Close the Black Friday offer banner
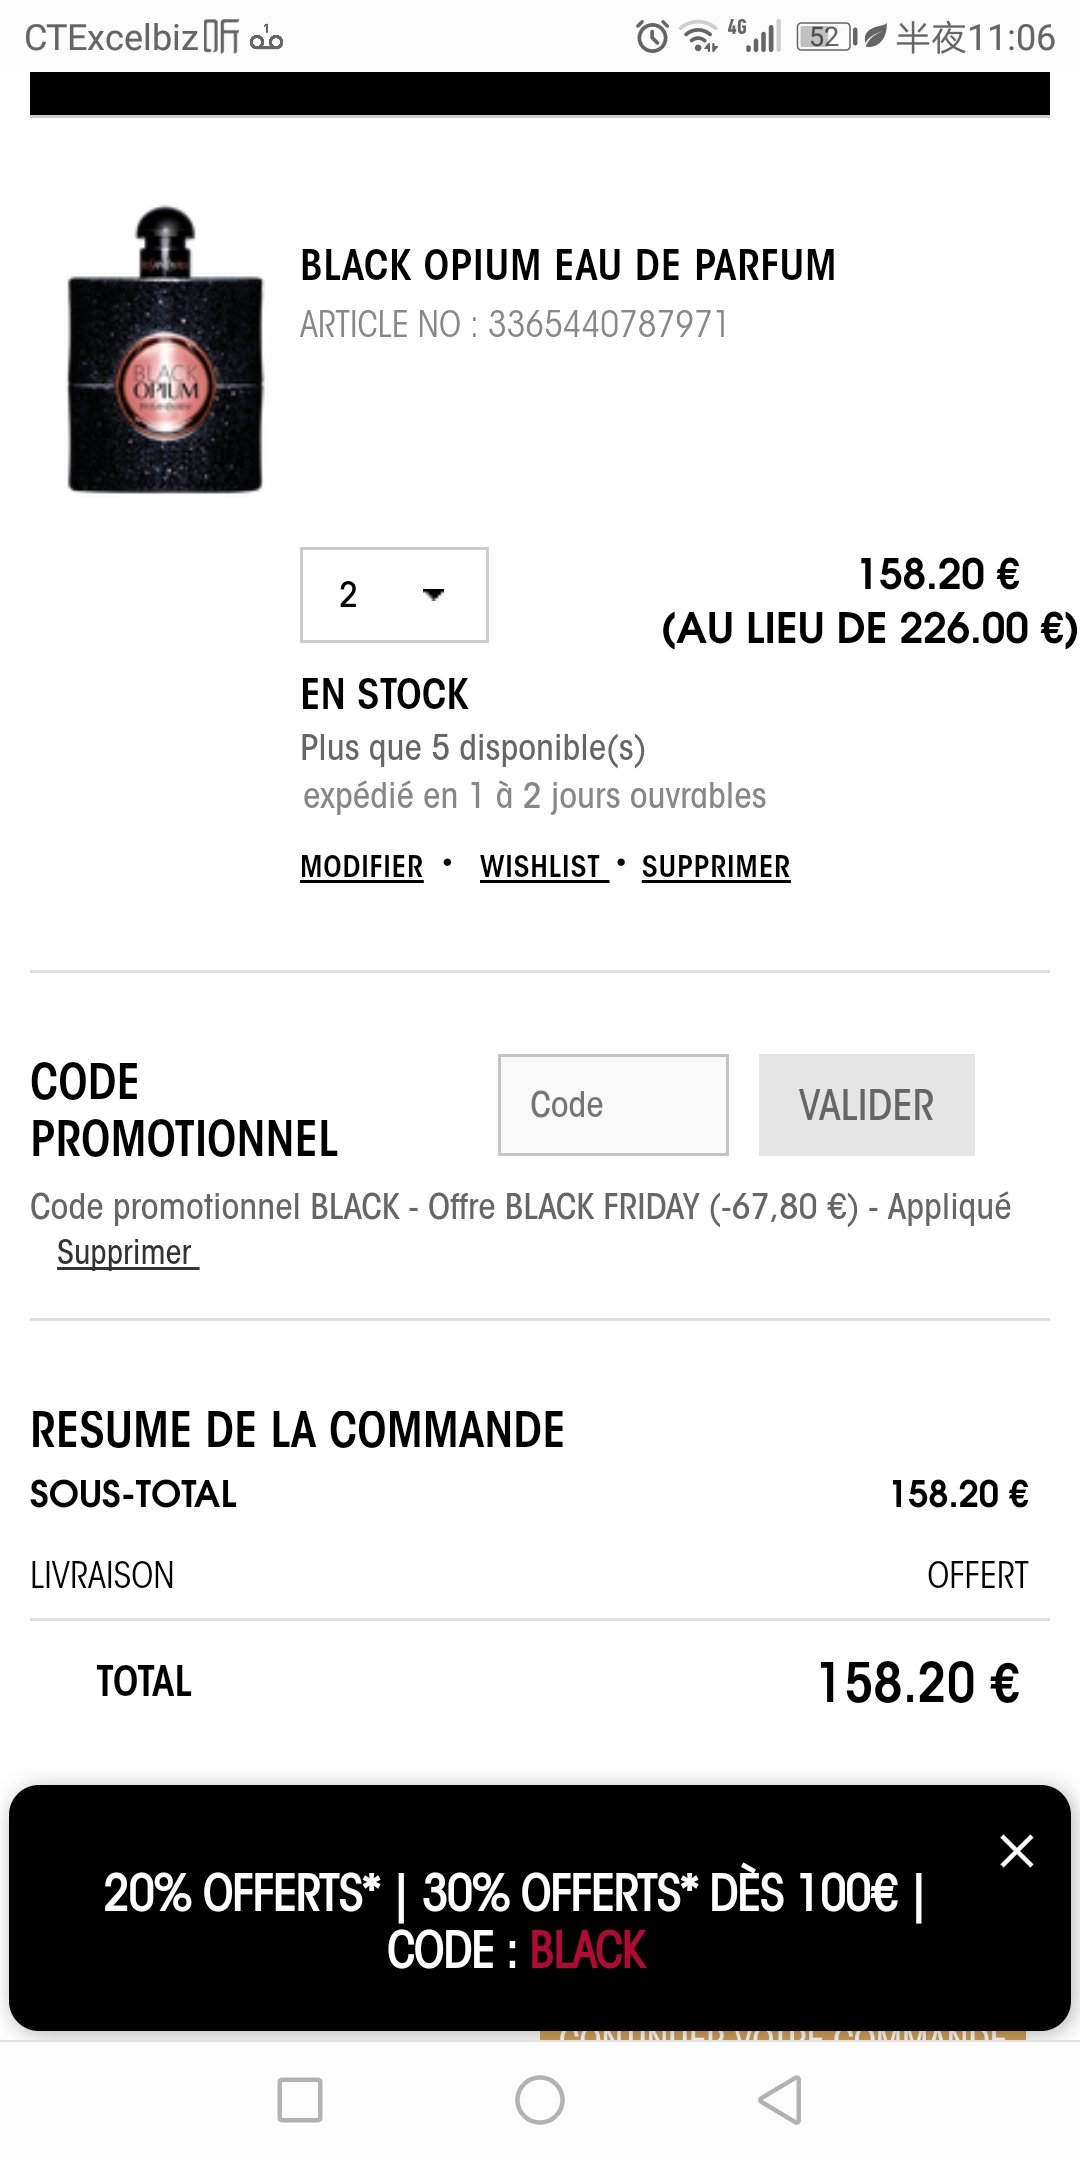The height and width of the screenshot is (2160, 1080). (1016, 1851)
